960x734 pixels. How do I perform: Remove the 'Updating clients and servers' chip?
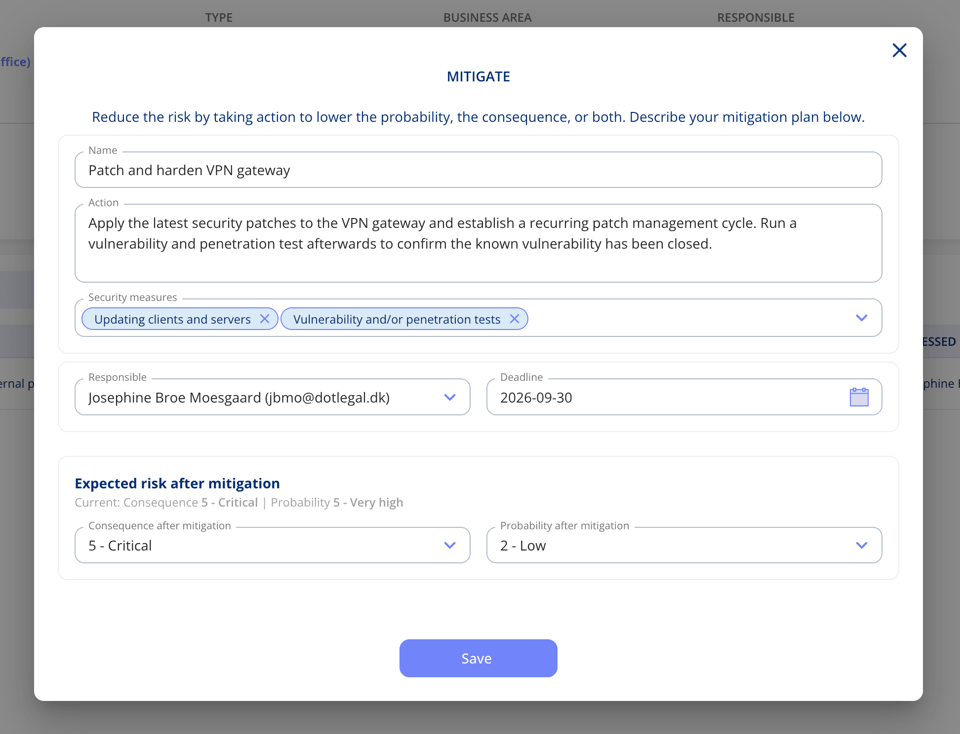pyautogui.click(x=264, y=319)
